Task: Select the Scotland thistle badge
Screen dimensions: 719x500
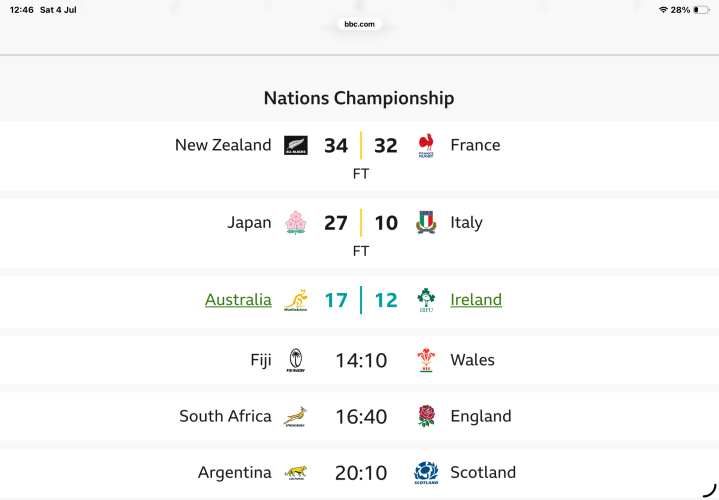Action: click(x=426, y=473)
